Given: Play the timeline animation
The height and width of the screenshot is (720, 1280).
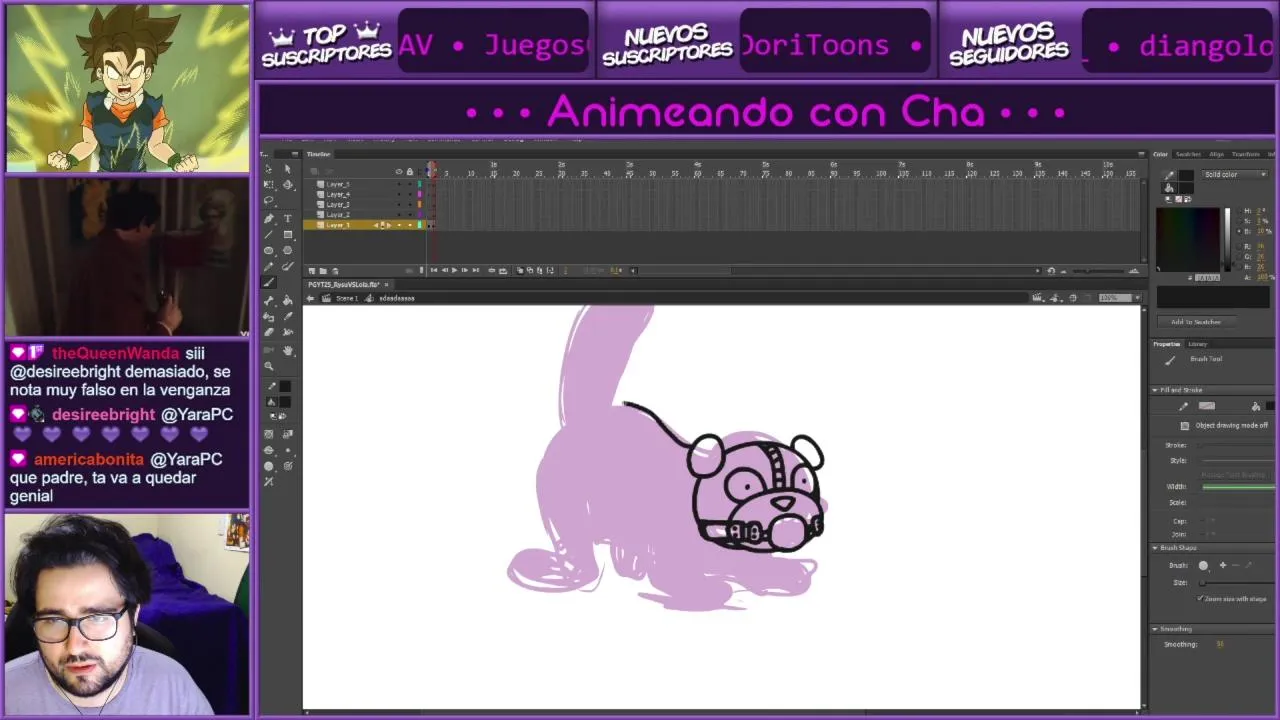Looking at the screenshot, I should [x=455, y=270].
